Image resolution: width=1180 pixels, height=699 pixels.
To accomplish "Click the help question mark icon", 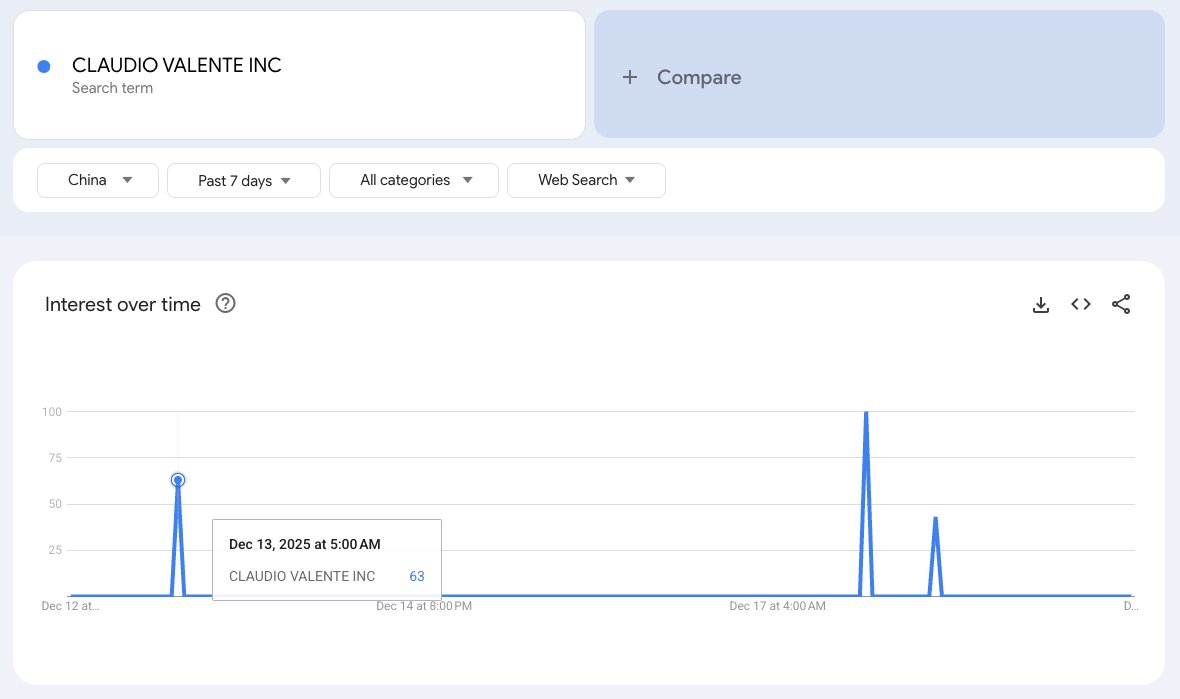I will 225,303.
